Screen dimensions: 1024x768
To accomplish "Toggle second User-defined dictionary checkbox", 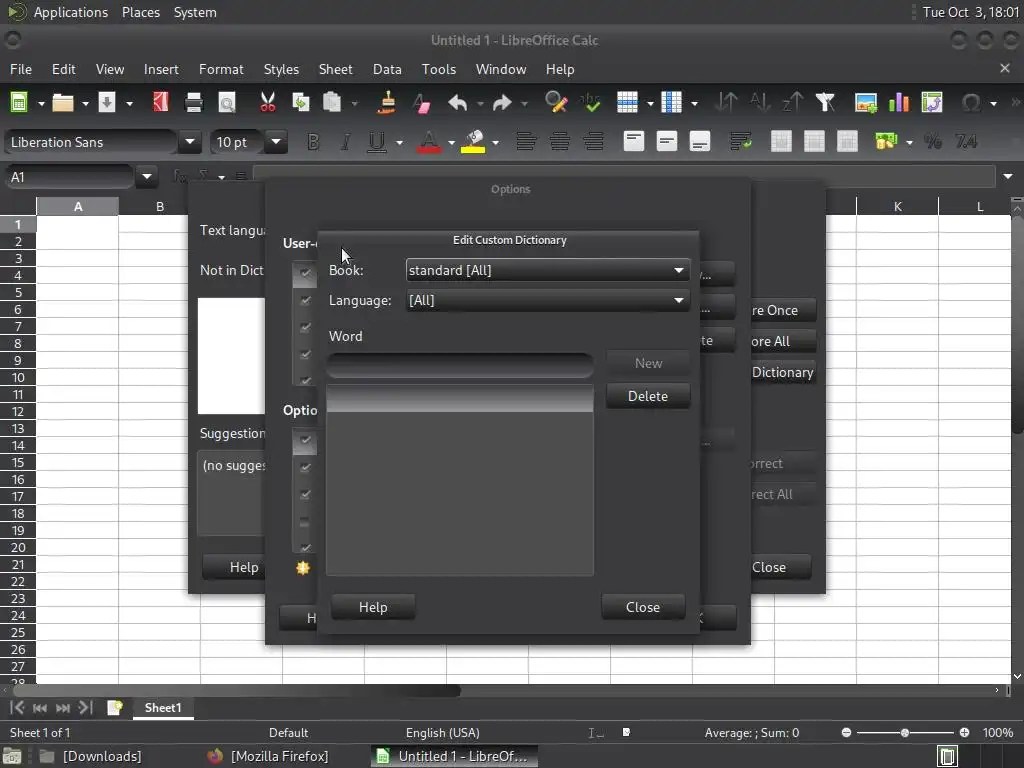I will point(305,300).
